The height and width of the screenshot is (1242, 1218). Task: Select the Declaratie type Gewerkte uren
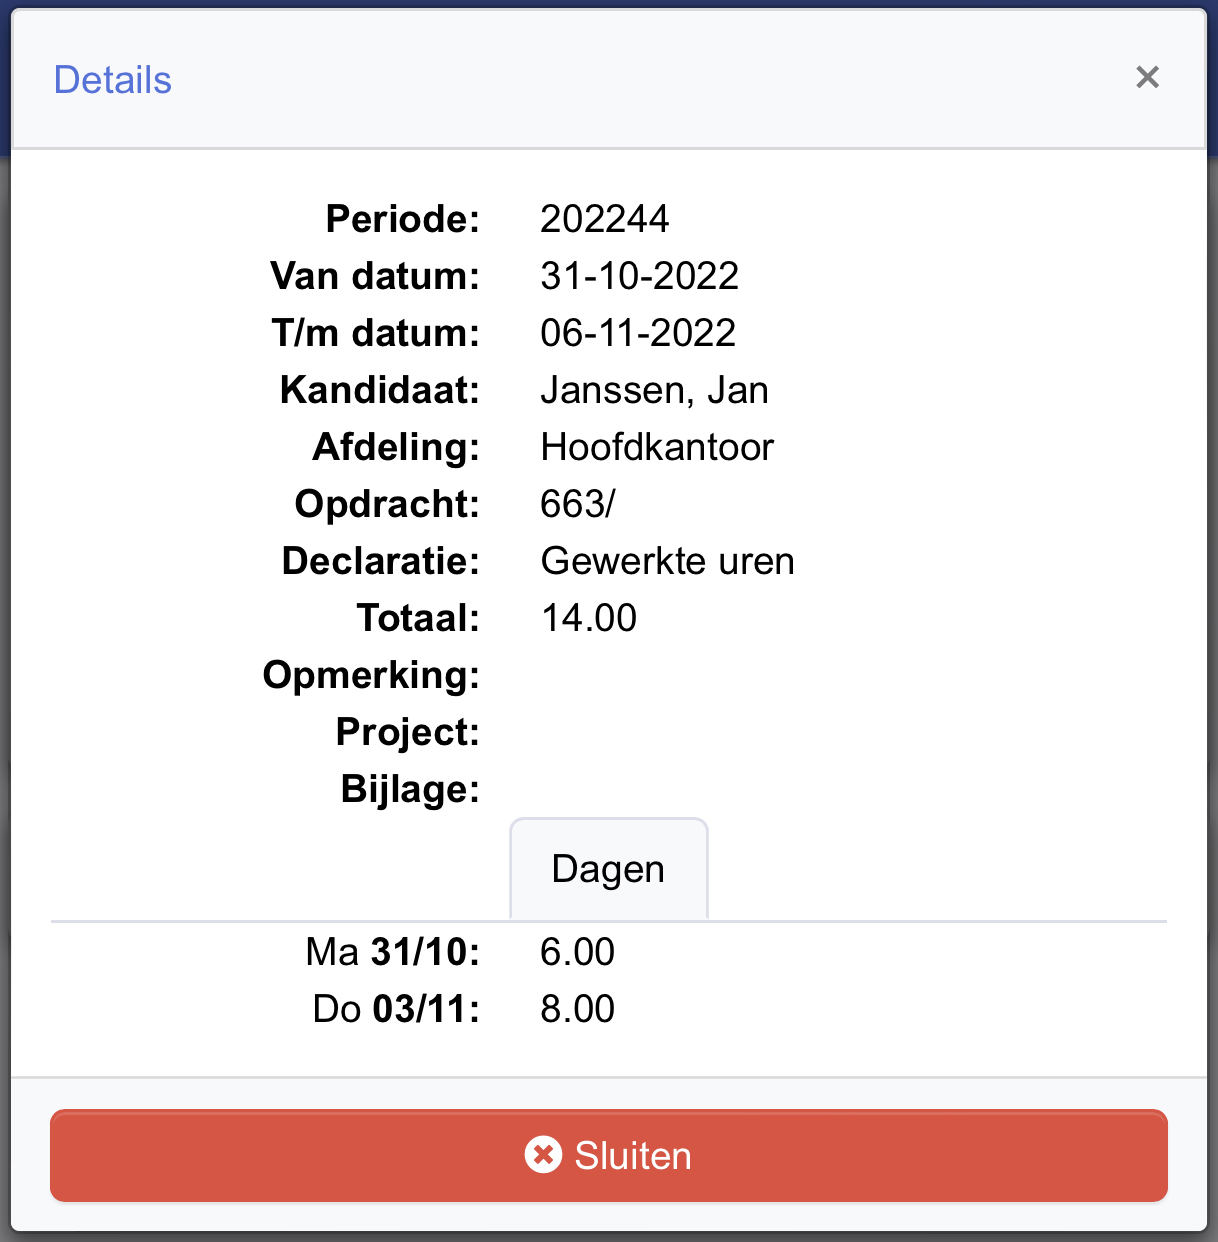point(667,561)
